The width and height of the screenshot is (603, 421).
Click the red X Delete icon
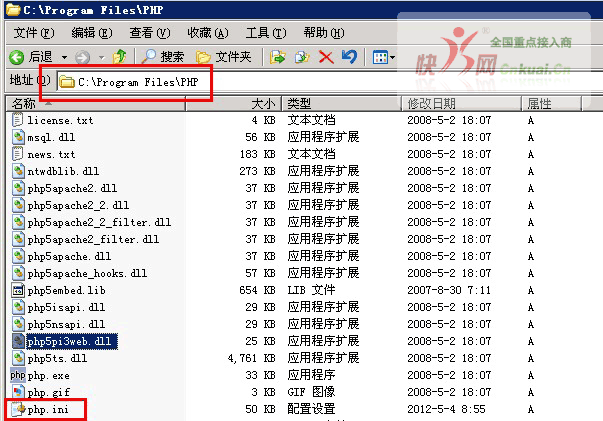(x=326, y=57)
